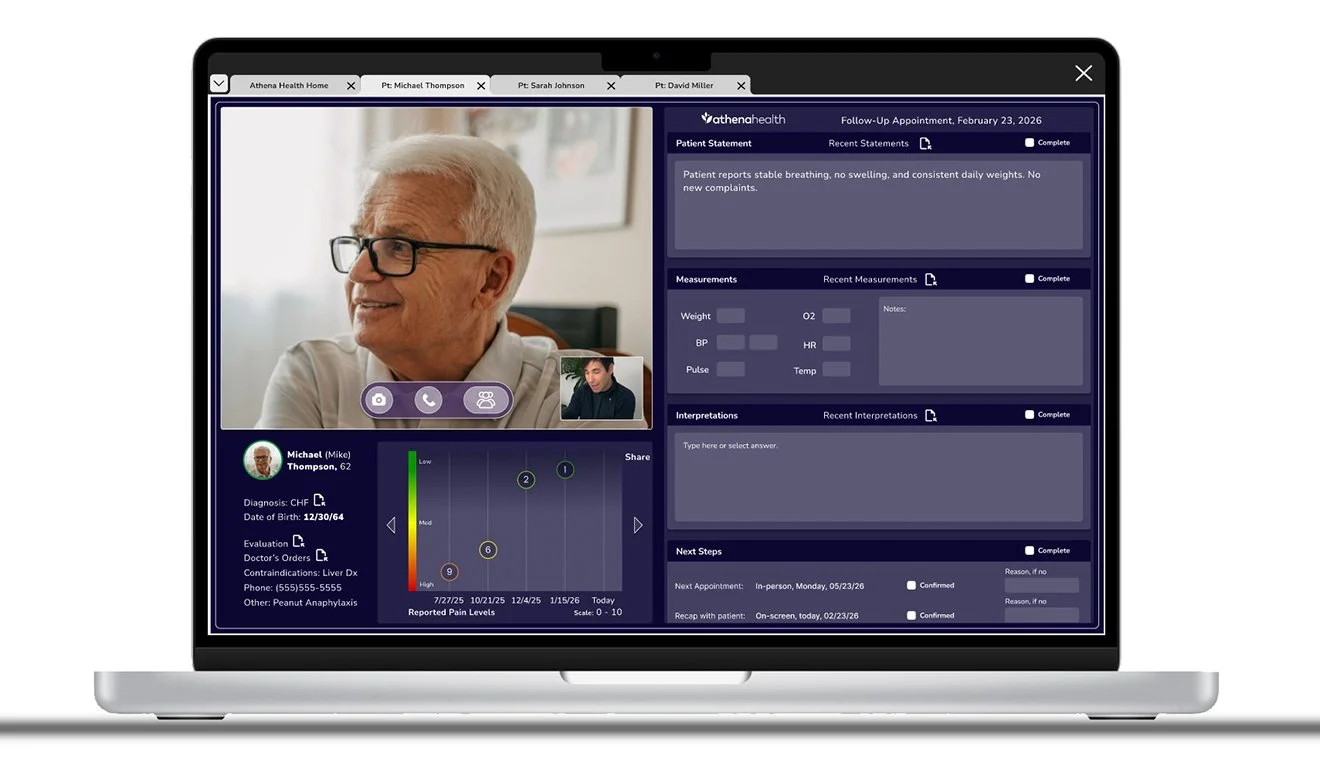Open Recent Interpretations document icon
This screenshot has width=1320, height=775.
tap(930, 415)
